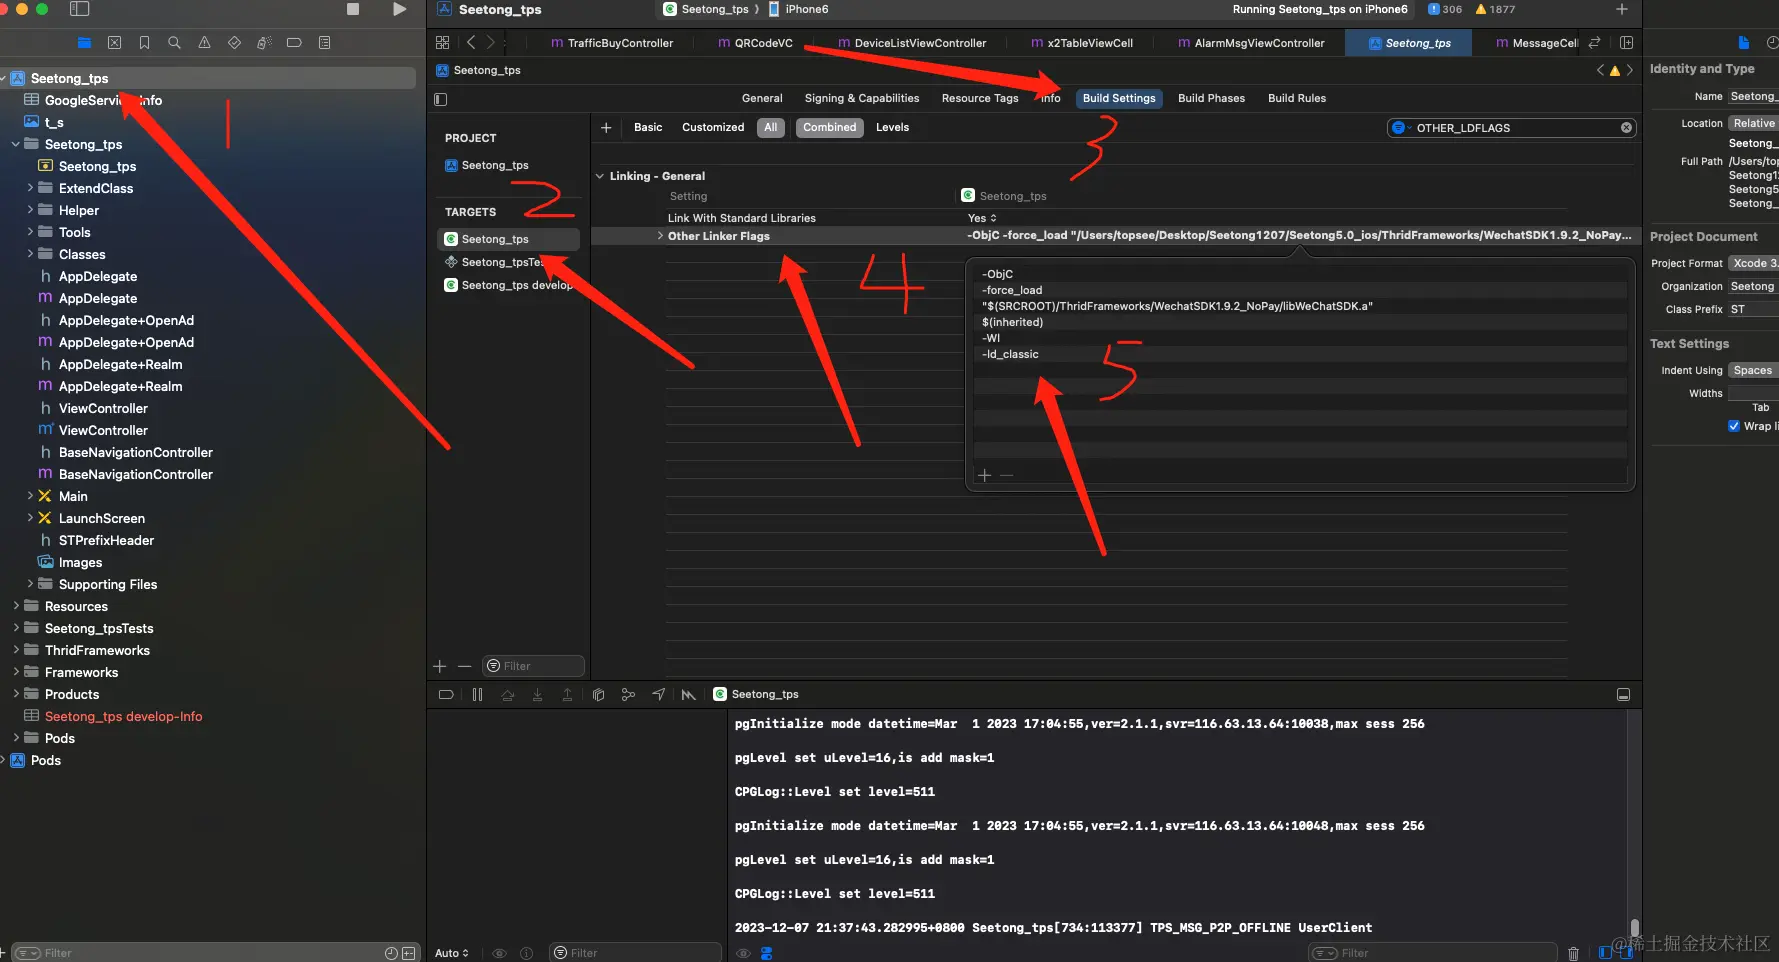Show the issue navigator warning icon
The height and width of the screenshot is (962, 1779).
tap(204, 43)
